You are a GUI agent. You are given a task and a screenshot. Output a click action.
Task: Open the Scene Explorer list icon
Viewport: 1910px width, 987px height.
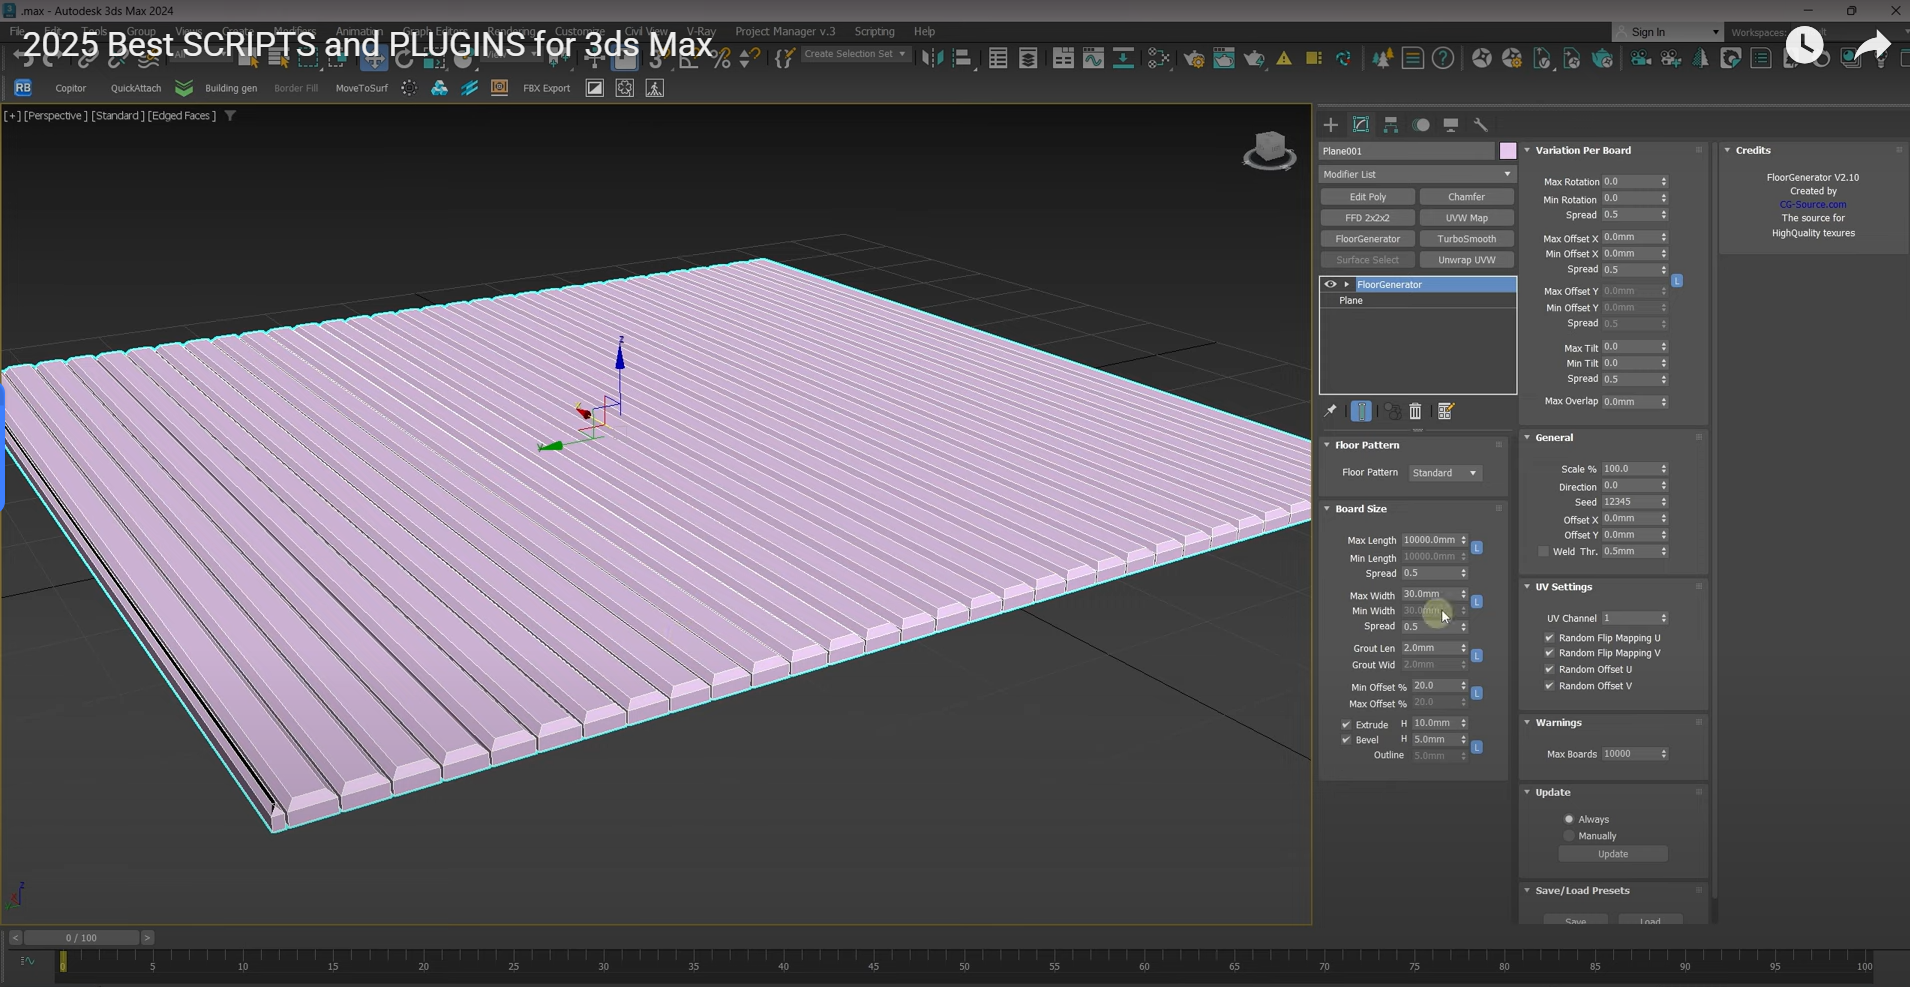(998, 59)
